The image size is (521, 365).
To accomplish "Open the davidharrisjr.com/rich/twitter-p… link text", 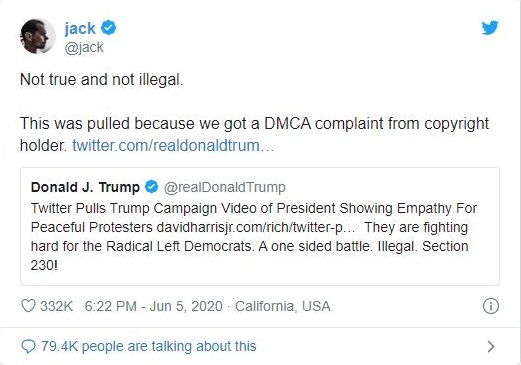I will pyautogui.click(x=257, y=227).
